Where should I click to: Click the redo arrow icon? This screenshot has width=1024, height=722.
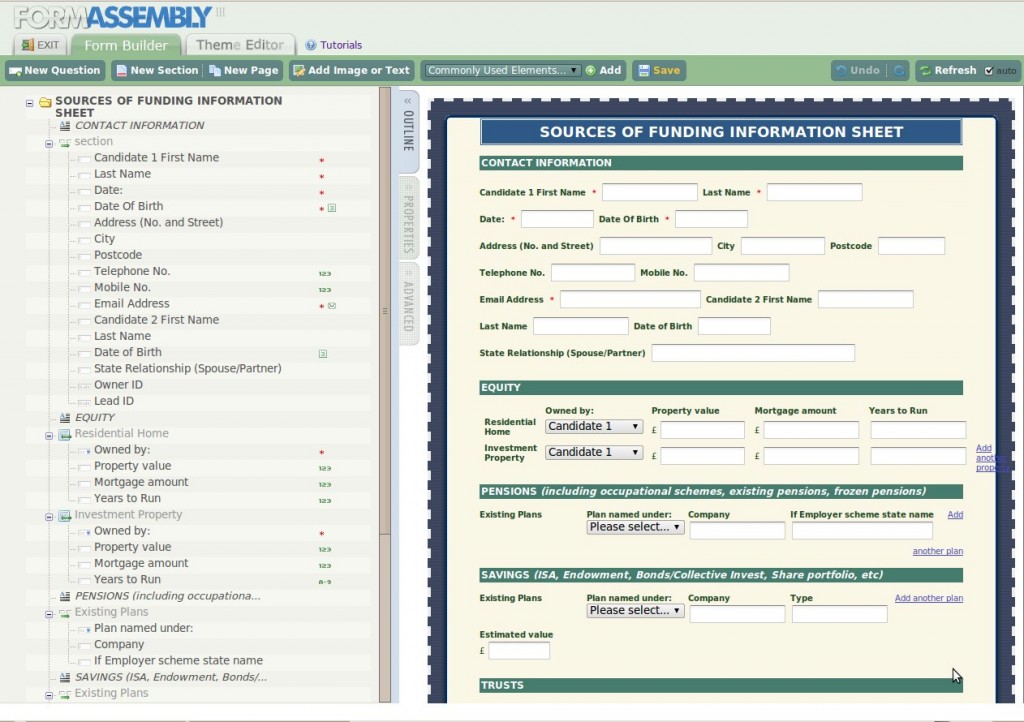click(x=899, y=71)
